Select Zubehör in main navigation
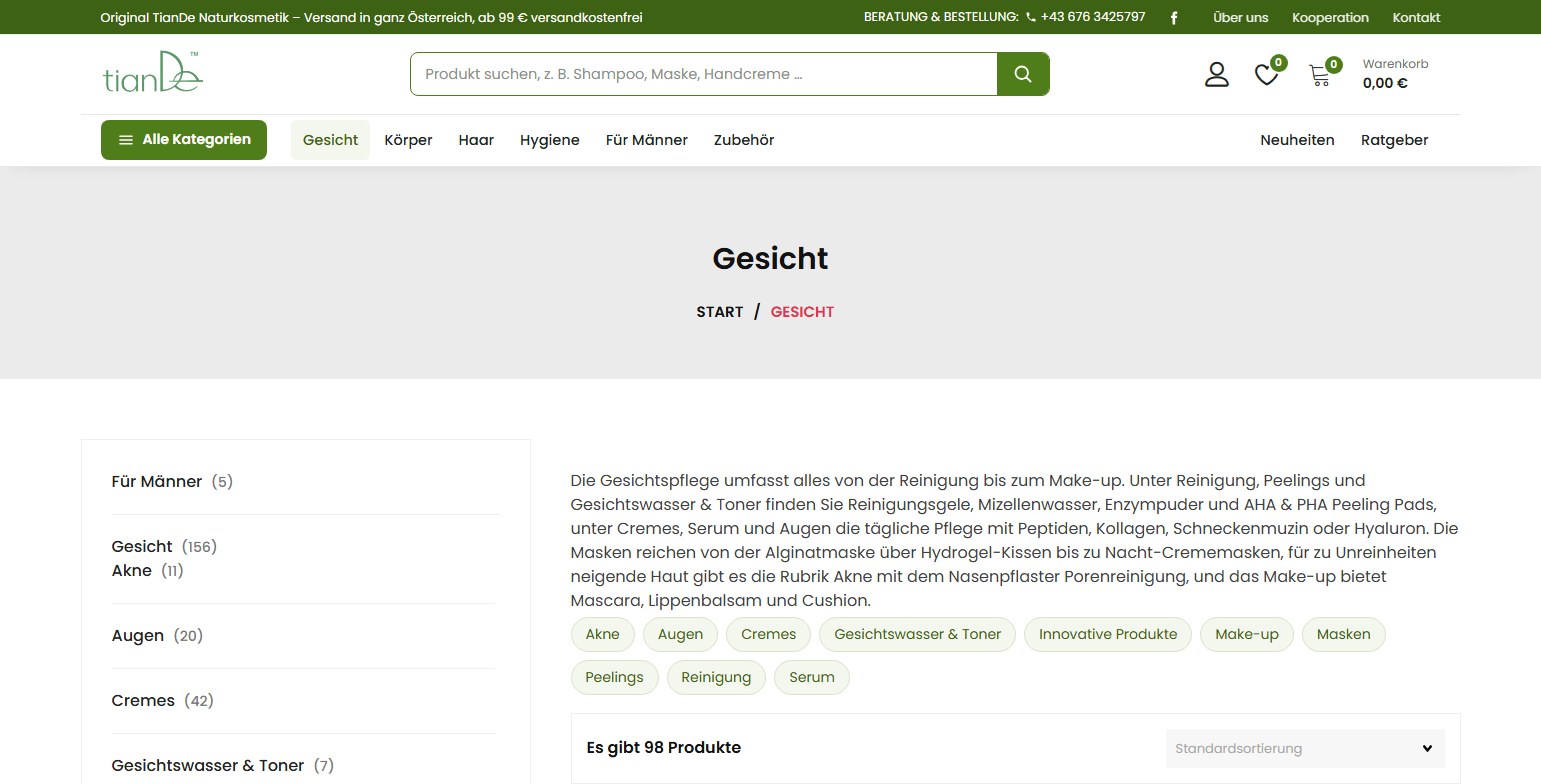The width and height of the screenshot is (1541, 784). pyautogui.click(x=744, y=140)
